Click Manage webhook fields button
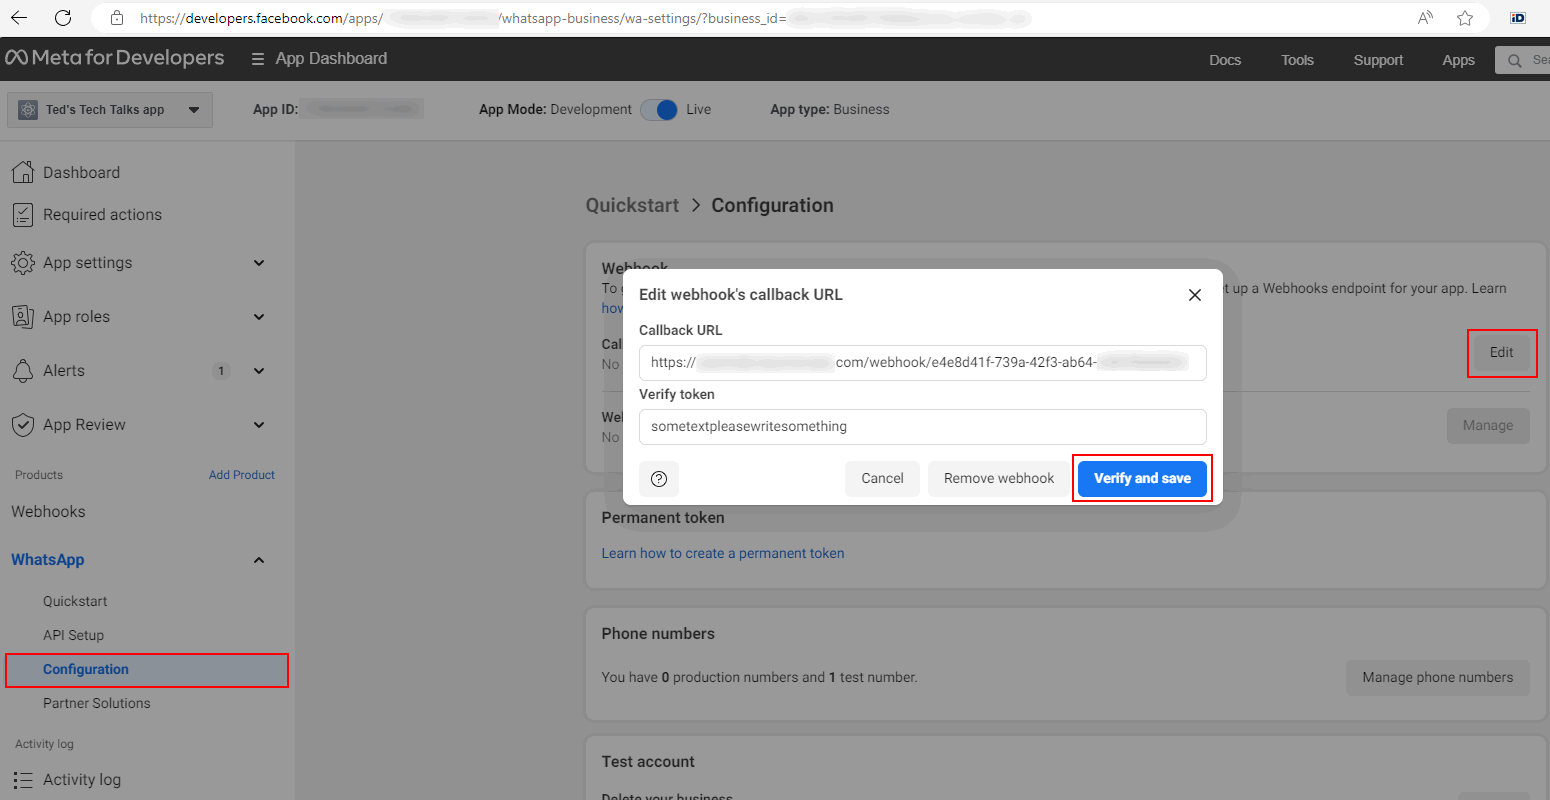The width and height of the screenshot is (1550, 800). click(x=1488, y=425)
